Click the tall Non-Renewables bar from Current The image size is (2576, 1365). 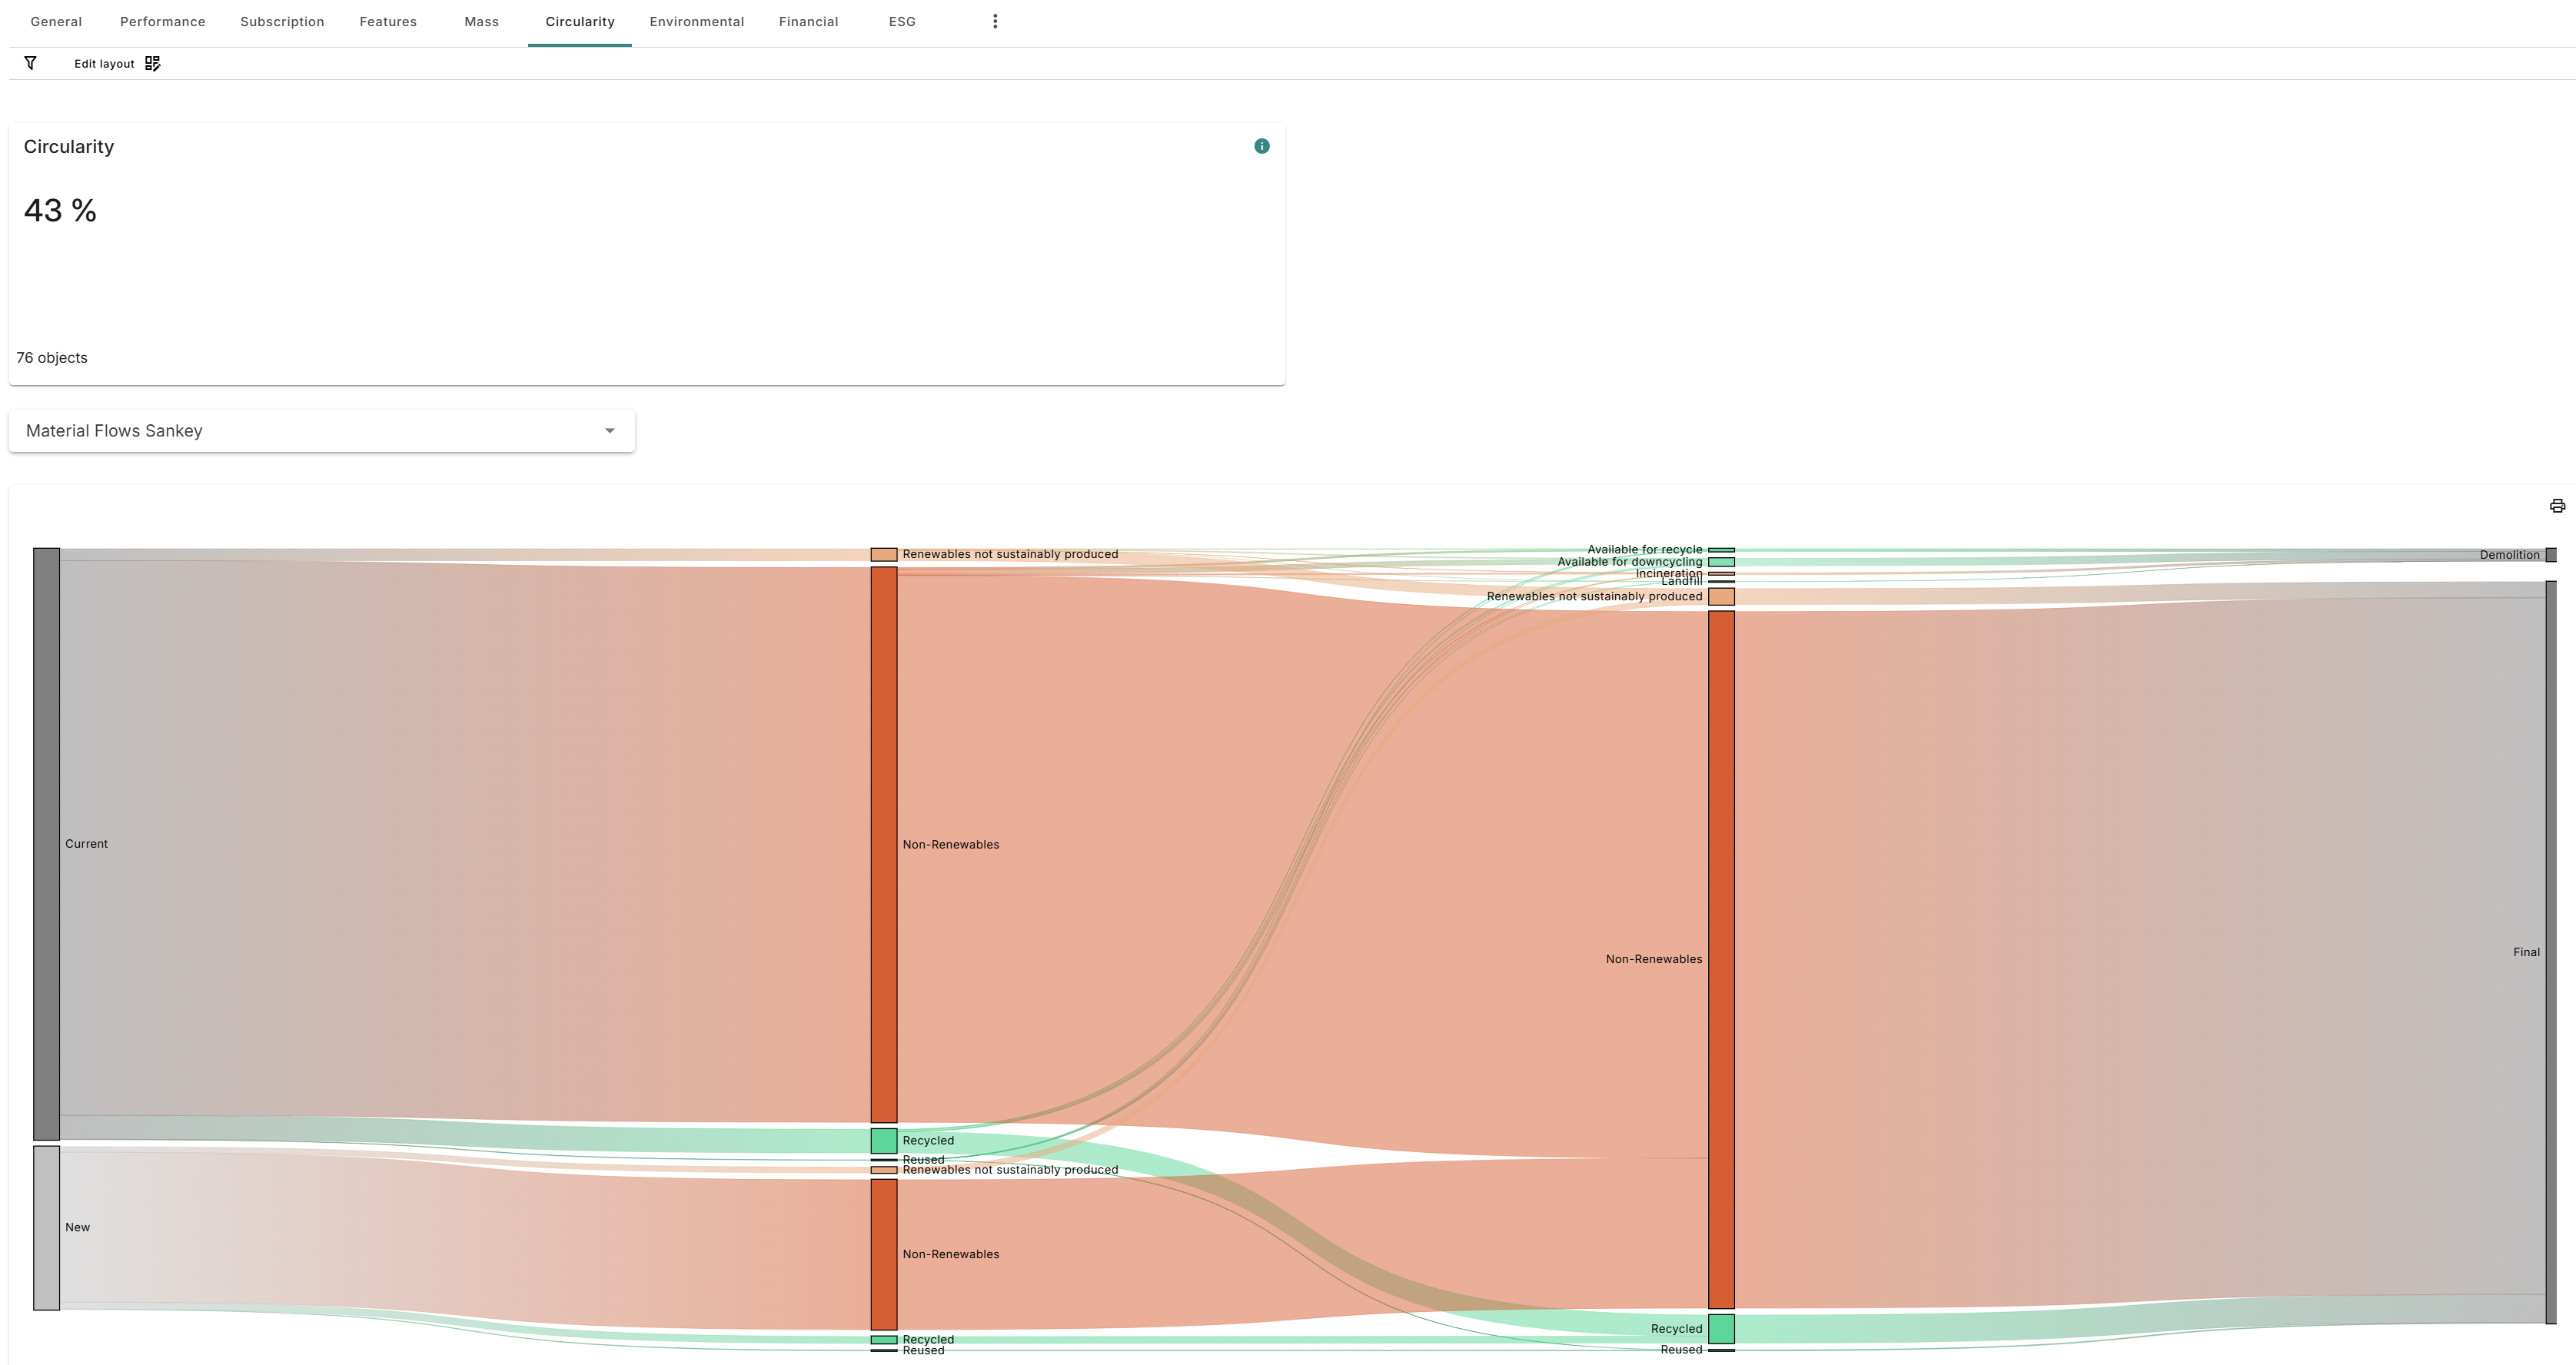coord(884,845)
